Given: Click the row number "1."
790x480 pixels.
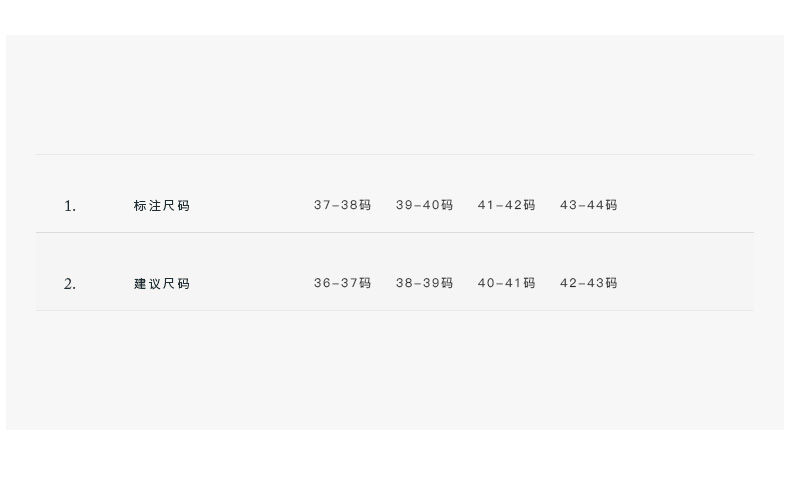Looking at the screenshot, I should (70, 206).
